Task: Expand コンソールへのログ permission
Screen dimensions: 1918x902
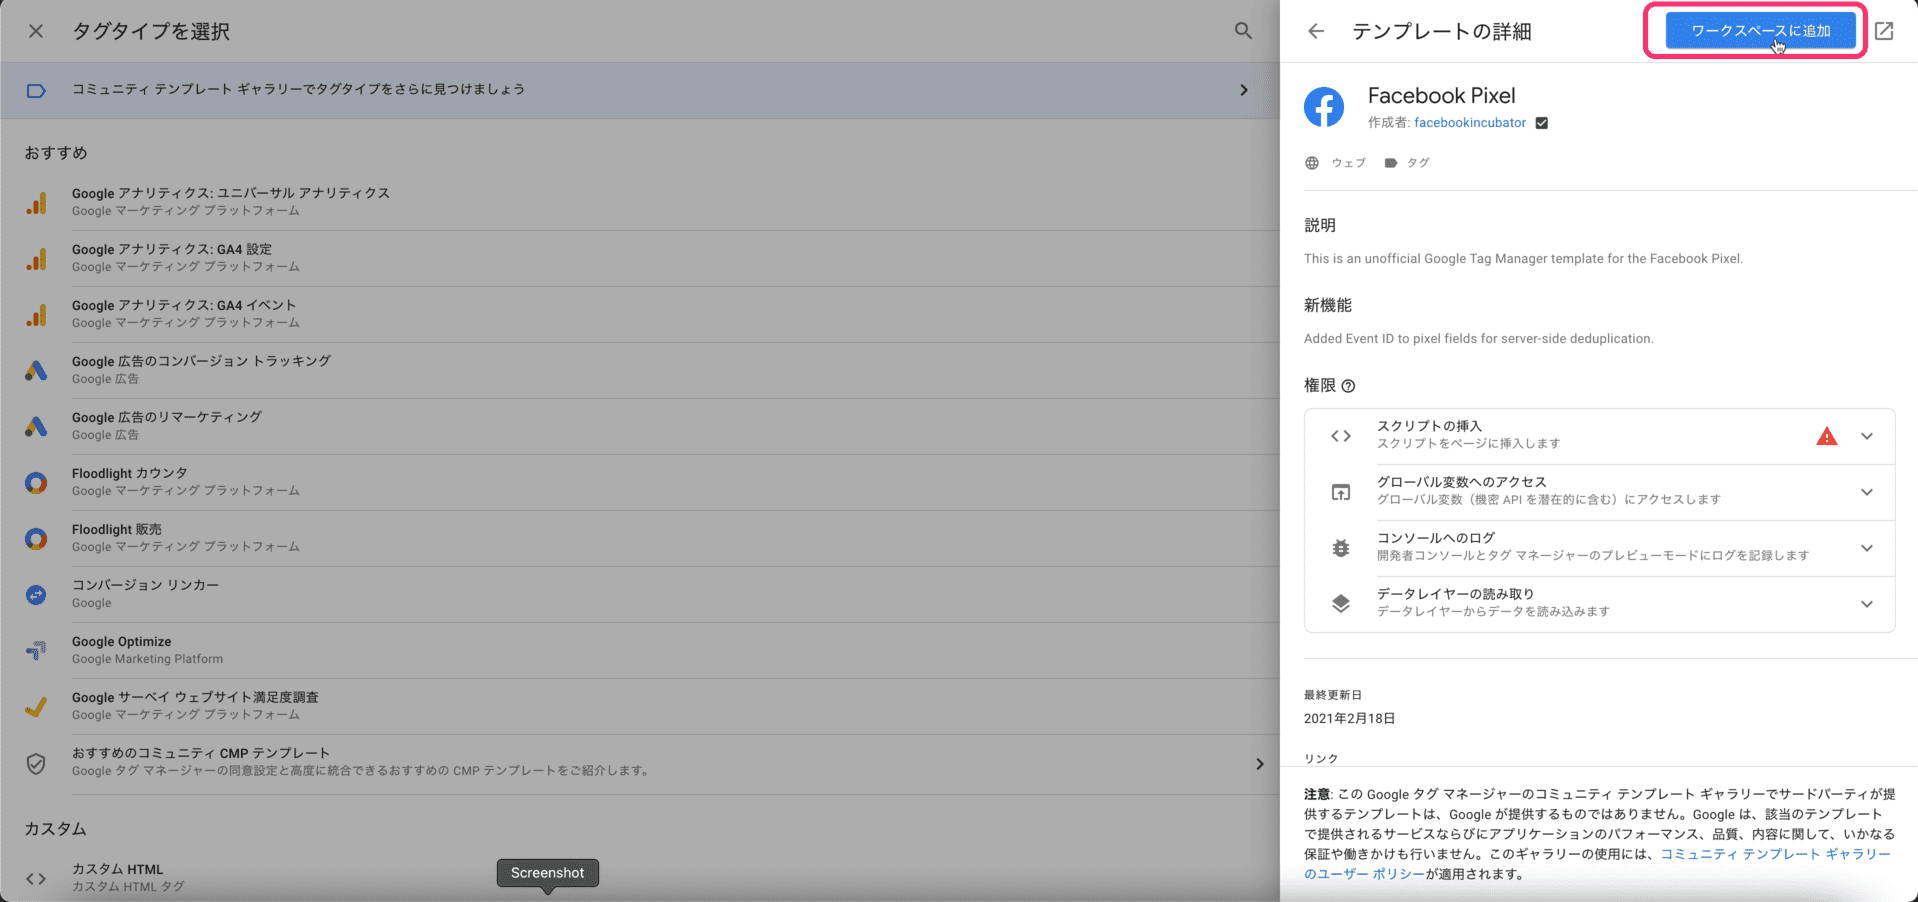Action: click(x=1867, y=548)
